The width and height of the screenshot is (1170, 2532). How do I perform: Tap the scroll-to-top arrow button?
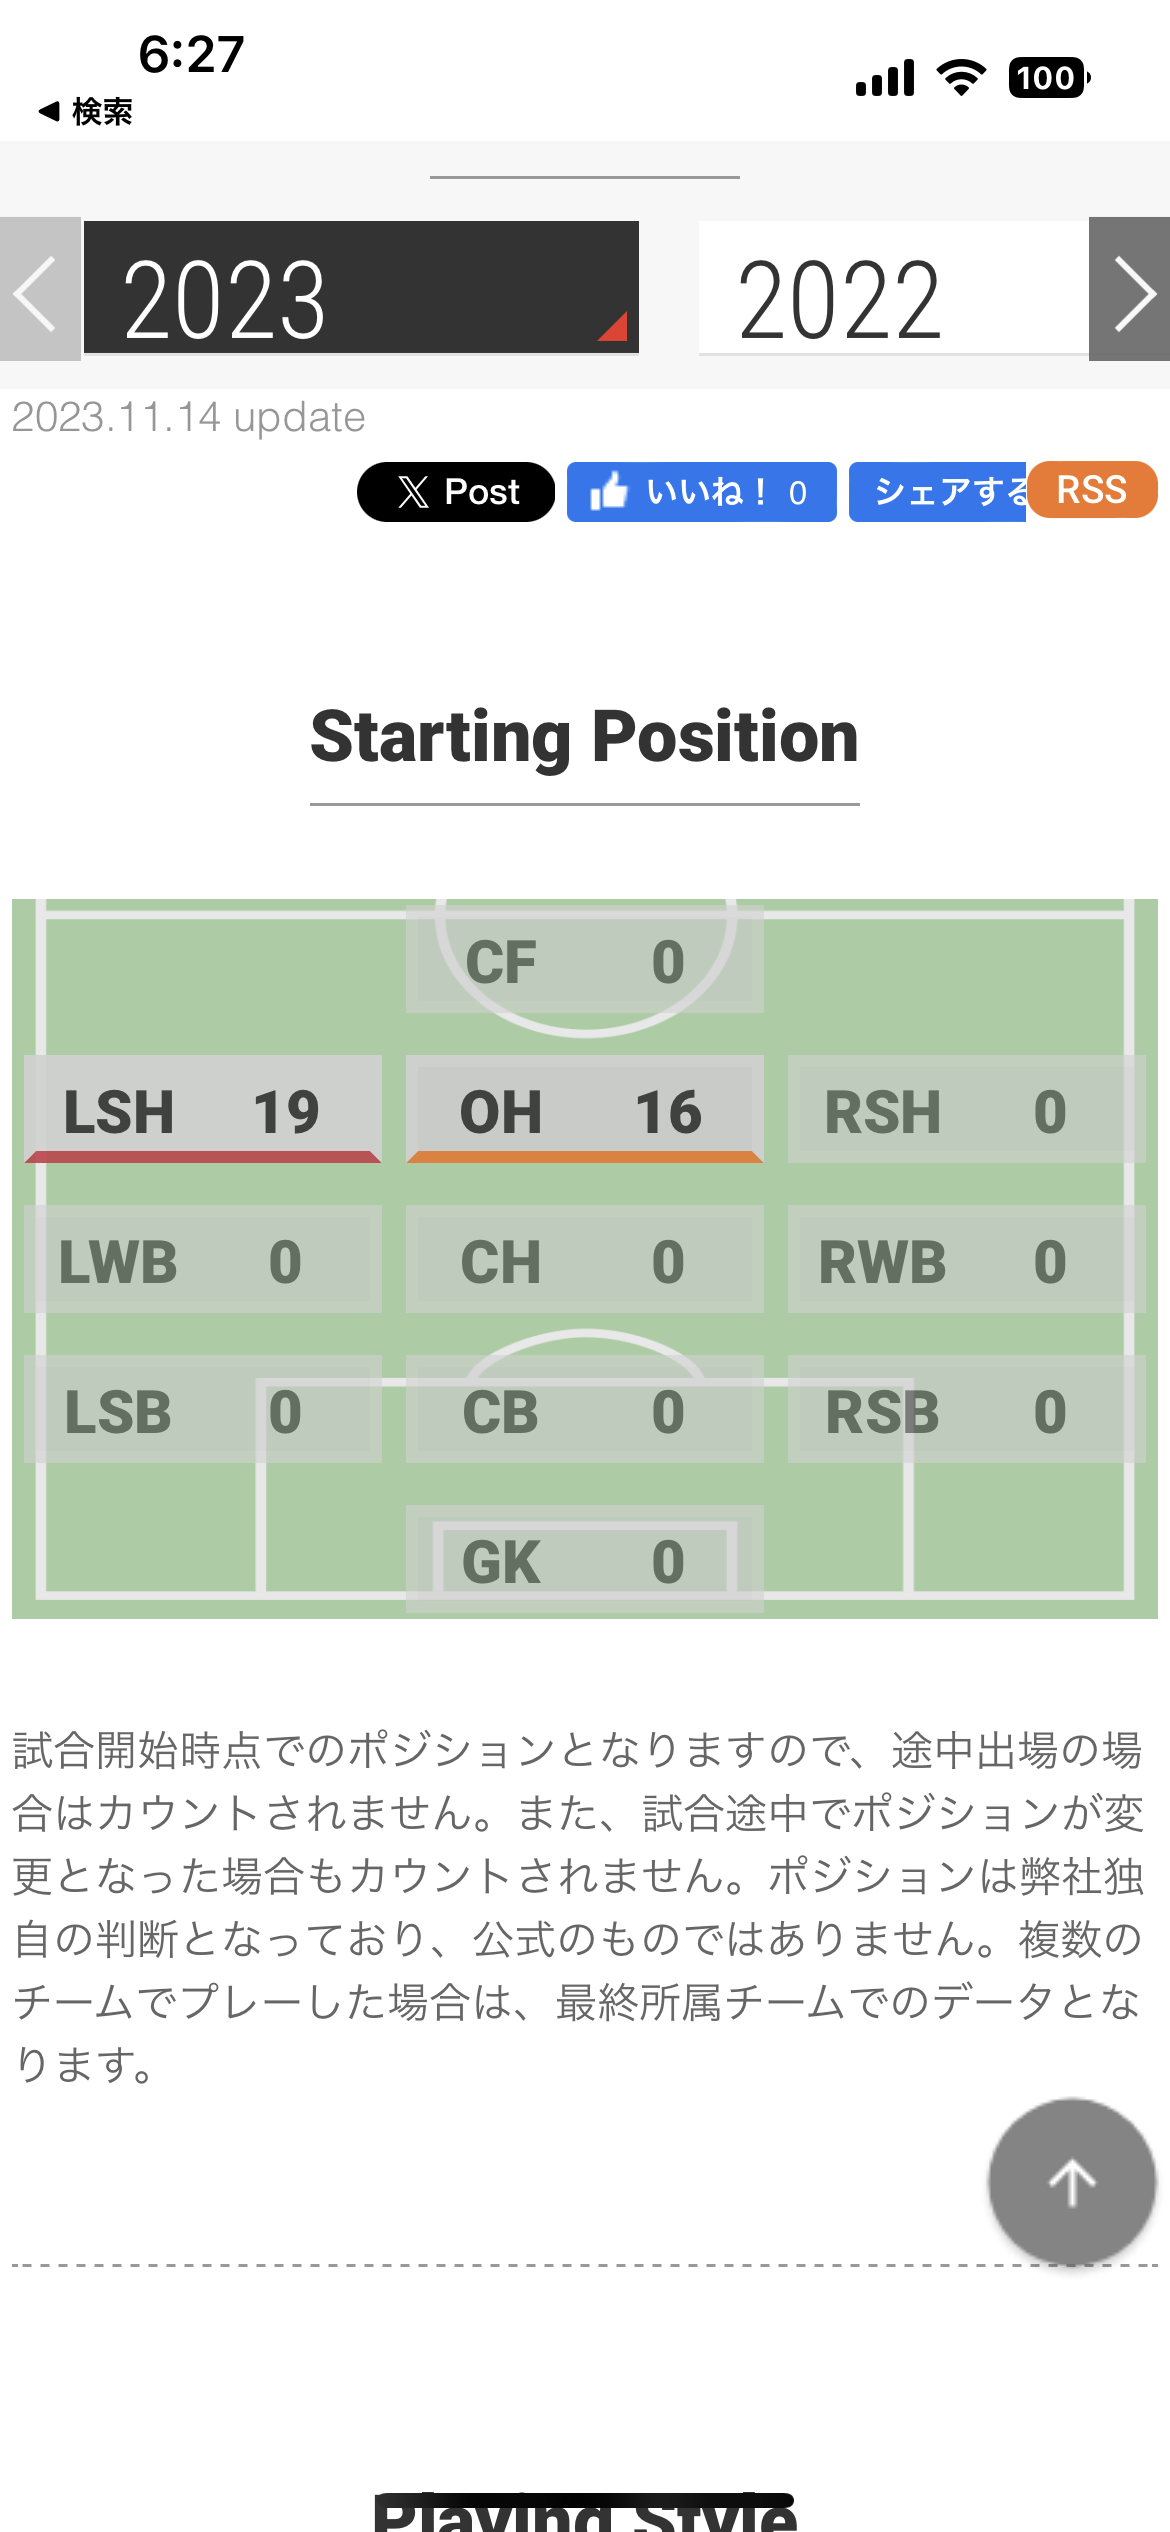point(1072,2181)
